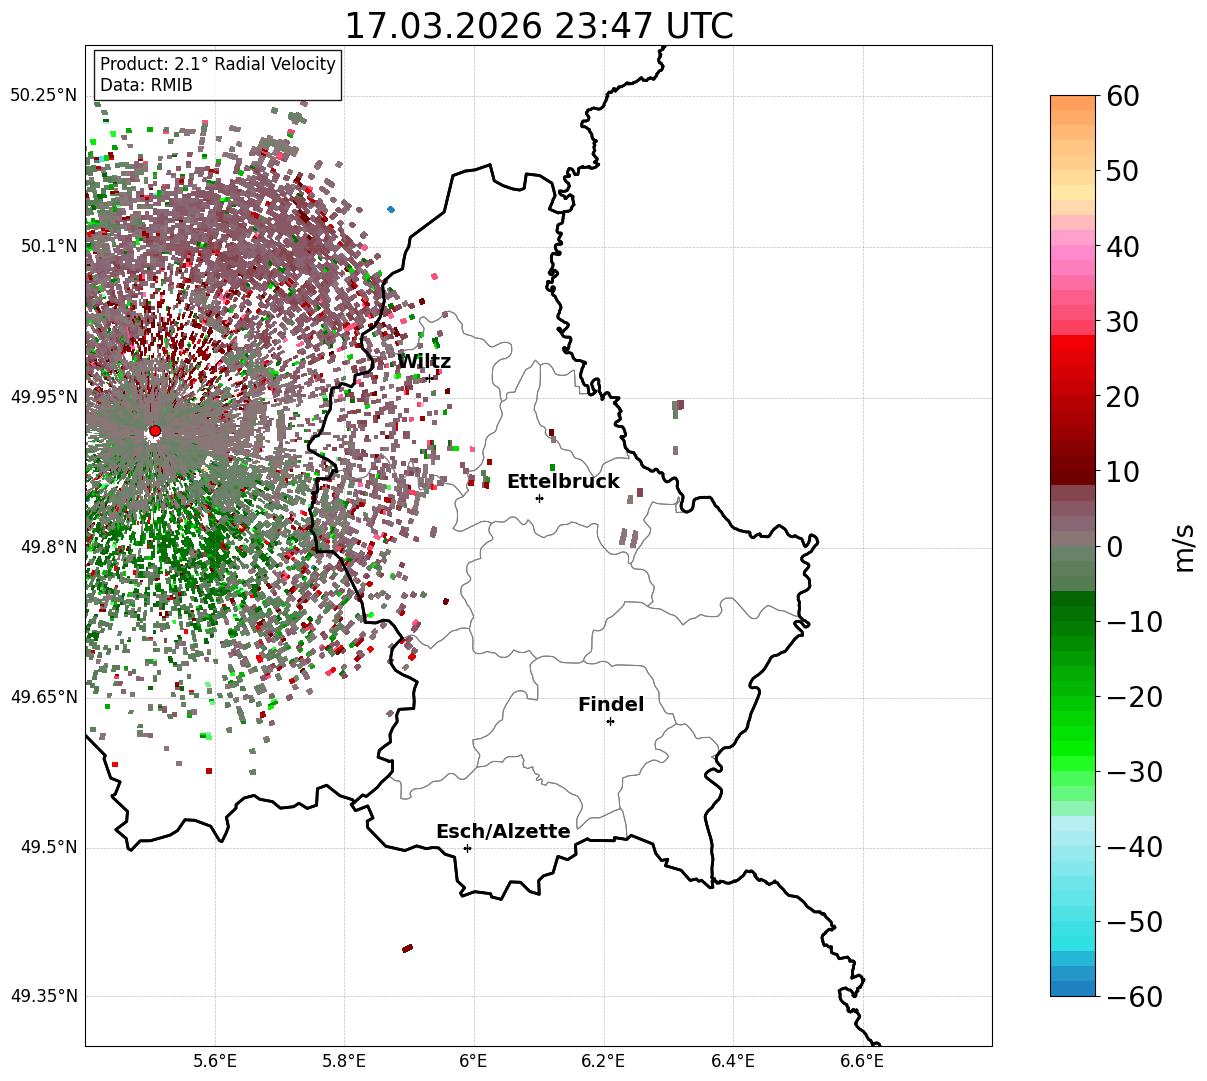
Task: Click the title 17.03.2026 23:47 UTC
Action: click(538, 26)
